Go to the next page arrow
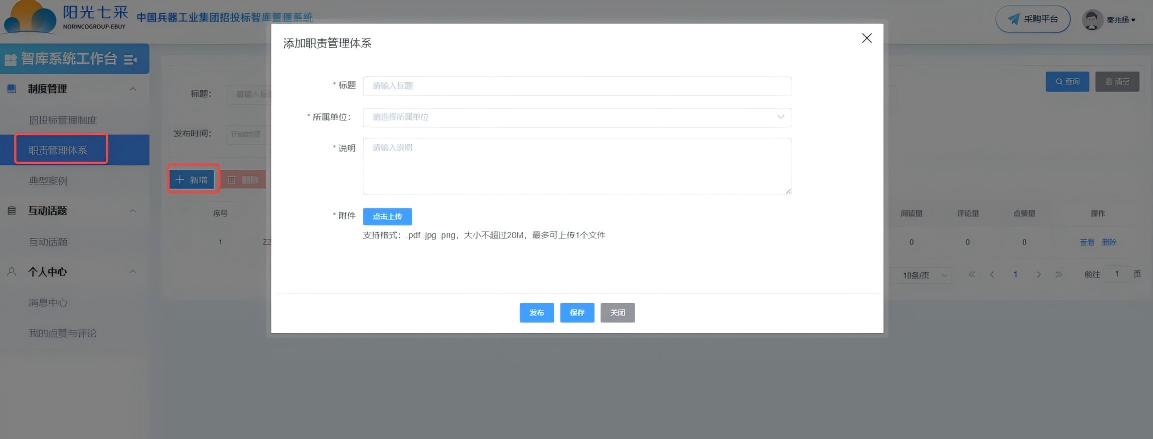This screenshot has height=439, width=1153. 1038,274
